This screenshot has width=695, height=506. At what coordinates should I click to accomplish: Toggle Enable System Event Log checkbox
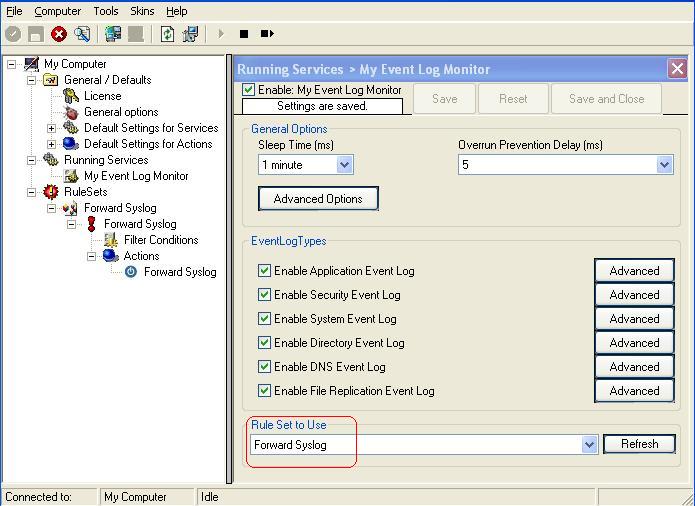(x=264, y=319)
